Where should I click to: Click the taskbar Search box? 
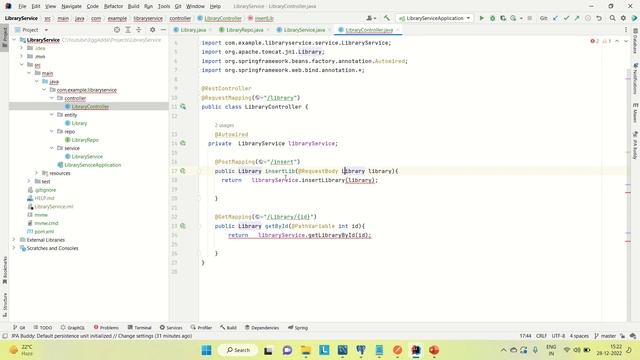click(238, 350)
